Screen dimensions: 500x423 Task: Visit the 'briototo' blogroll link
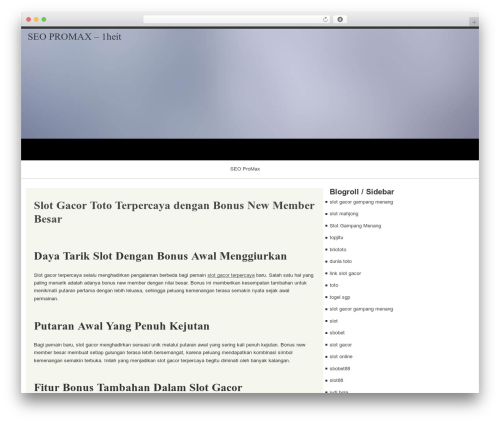338,250
